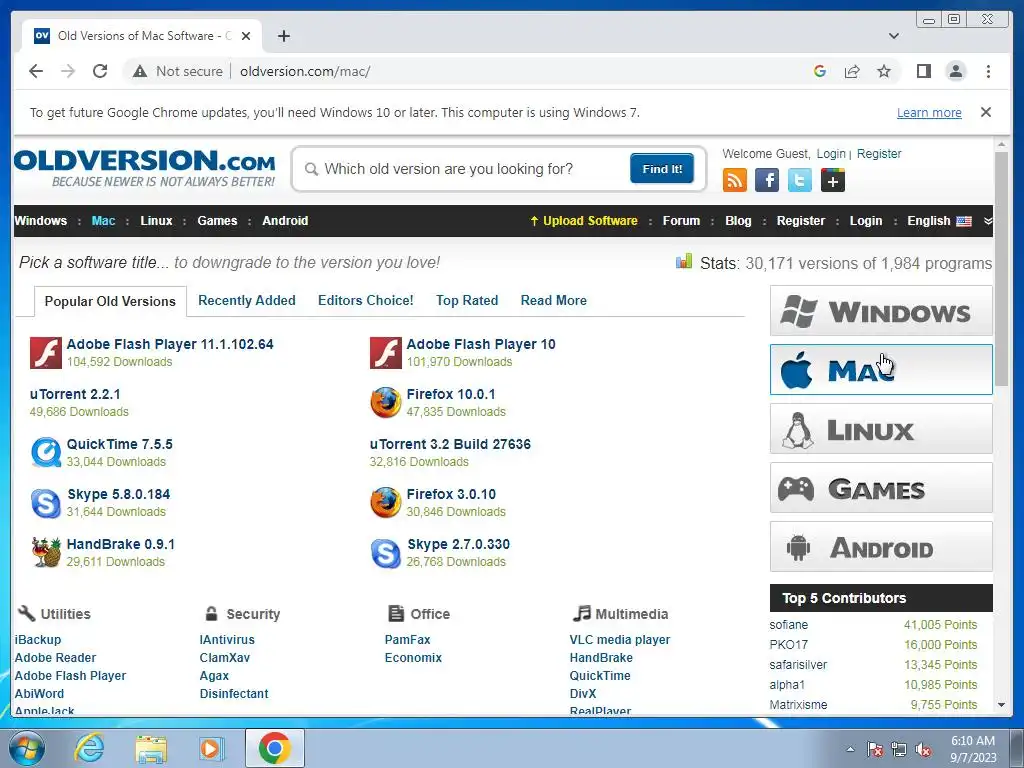Select Linux in the black nav bar
The height and width of the screenshot is (768, 1024).
pyautogui.click(x=156, y=221)
